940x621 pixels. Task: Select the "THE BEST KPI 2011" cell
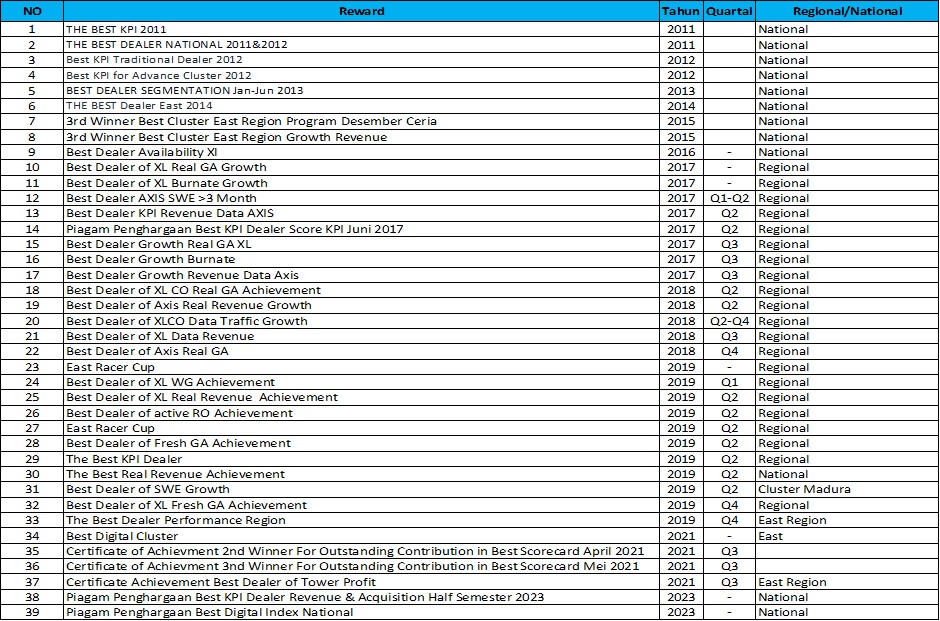click(117, 29)
